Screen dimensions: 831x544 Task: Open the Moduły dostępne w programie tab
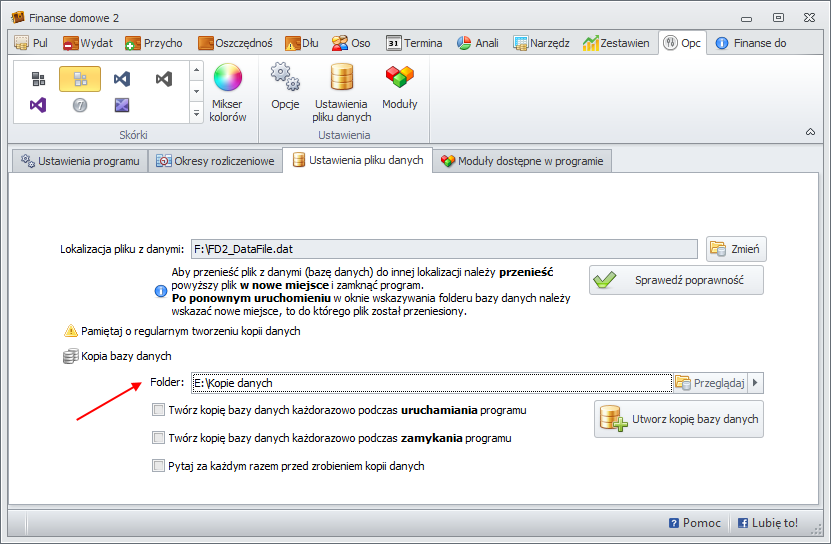521,161
